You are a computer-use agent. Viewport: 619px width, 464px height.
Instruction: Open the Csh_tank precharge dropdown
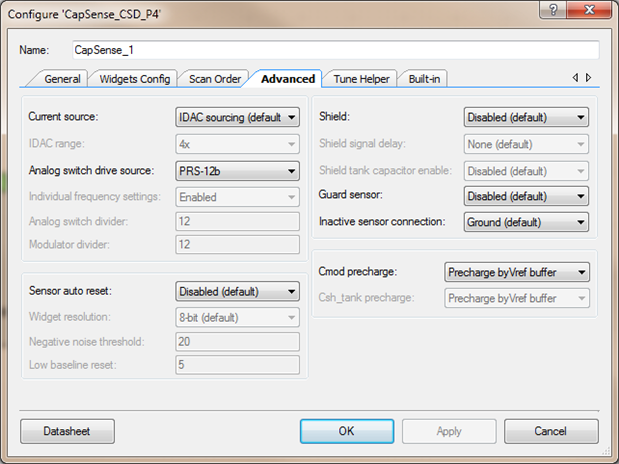[x=517, y=298]
